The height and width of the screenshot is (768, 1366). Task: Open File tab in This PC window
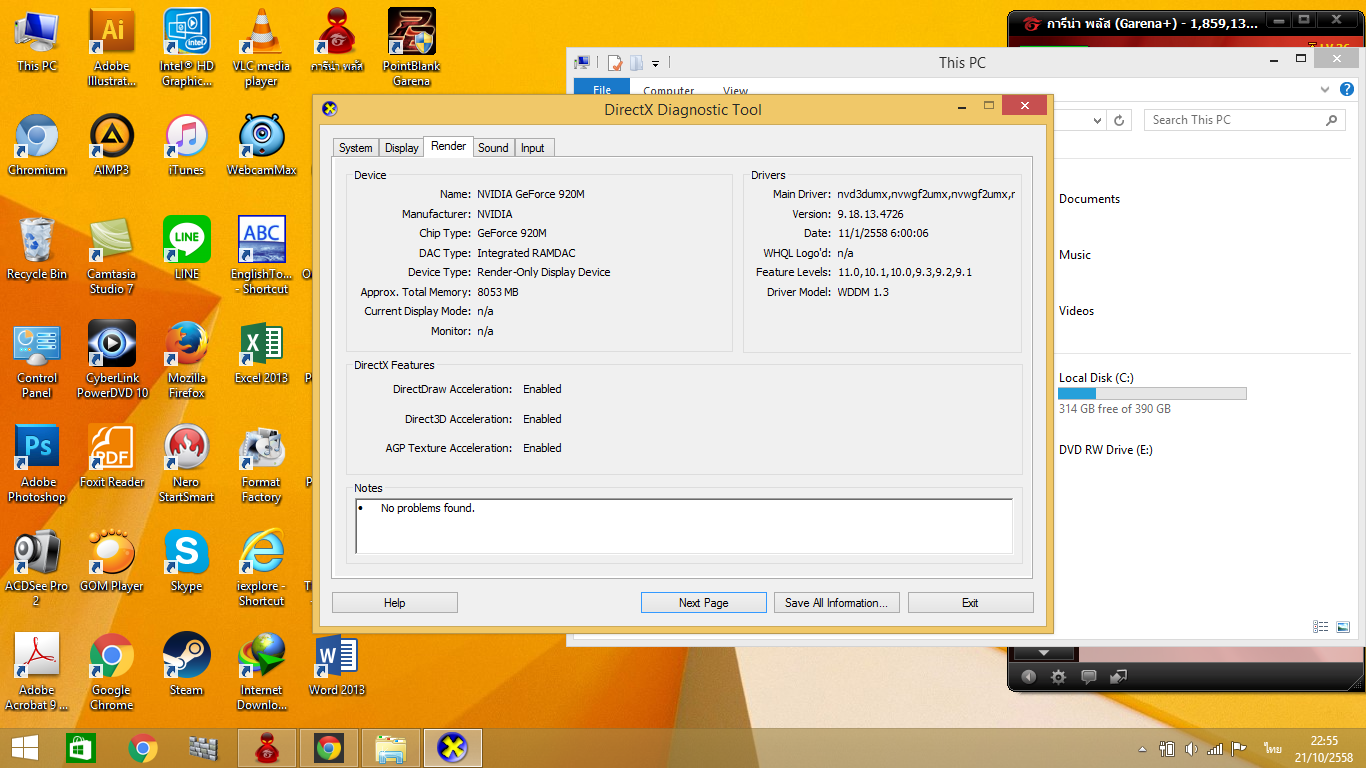(602, 91)
